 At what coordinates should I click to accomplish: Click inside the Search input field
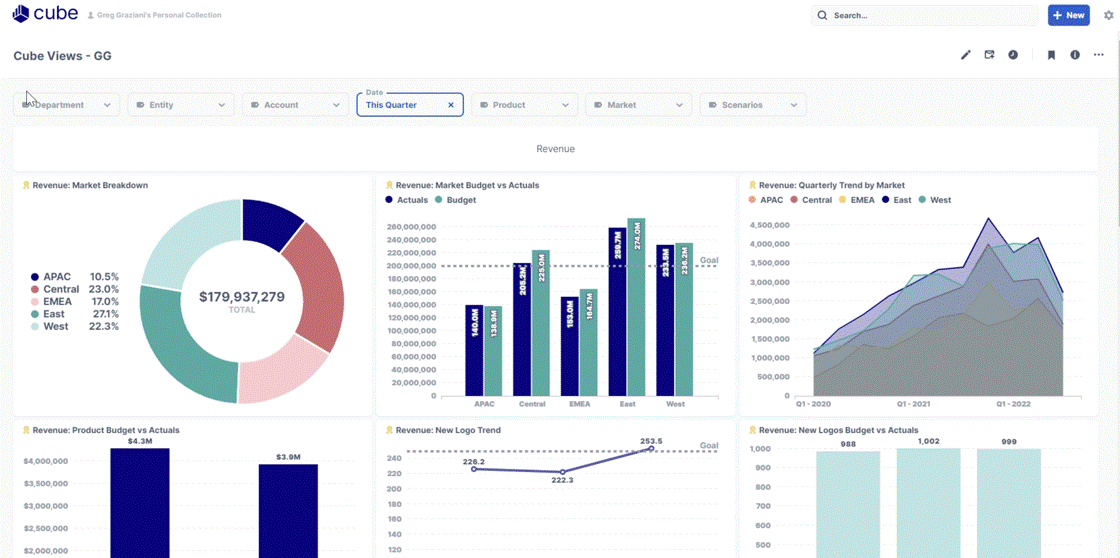[925, 15]
